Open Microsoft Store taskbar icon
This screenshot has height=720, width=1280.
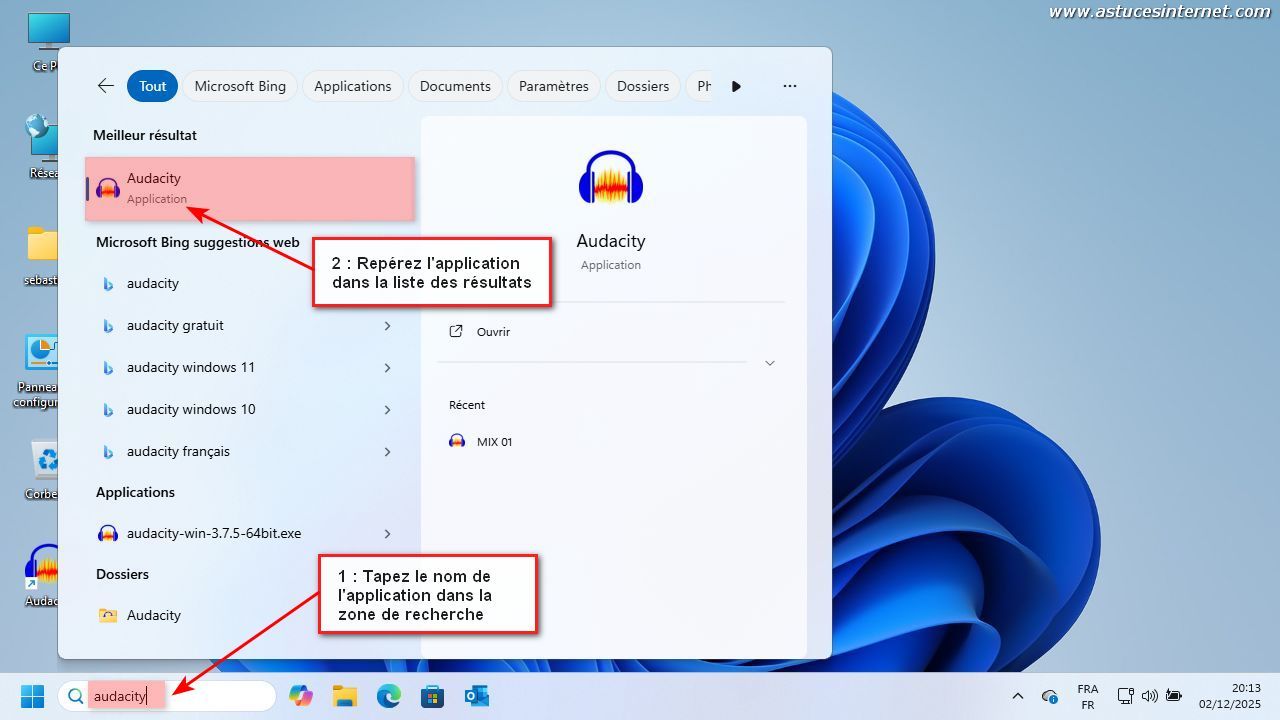coord(432,696)
